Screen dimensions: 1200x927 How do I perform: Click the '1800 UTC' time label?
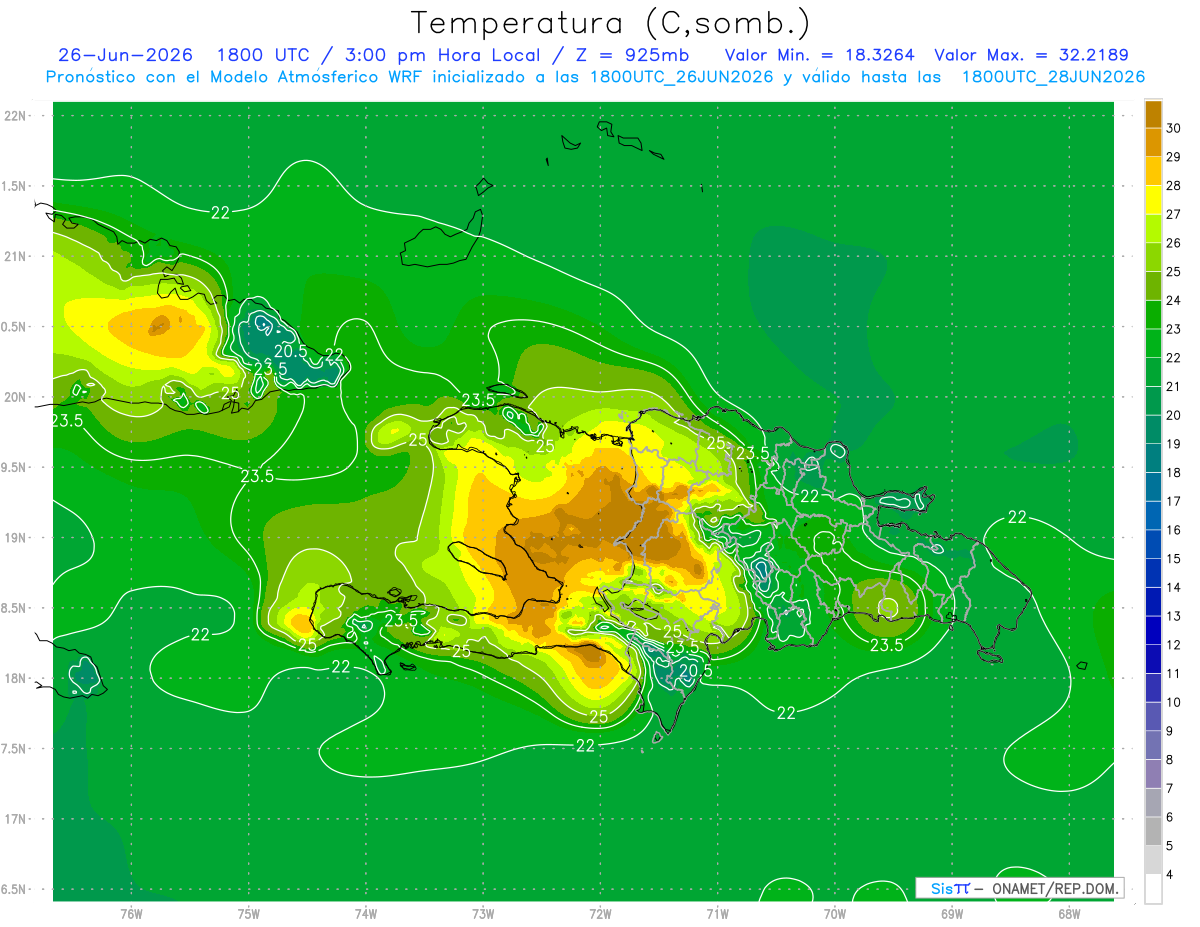click(263, 55)
